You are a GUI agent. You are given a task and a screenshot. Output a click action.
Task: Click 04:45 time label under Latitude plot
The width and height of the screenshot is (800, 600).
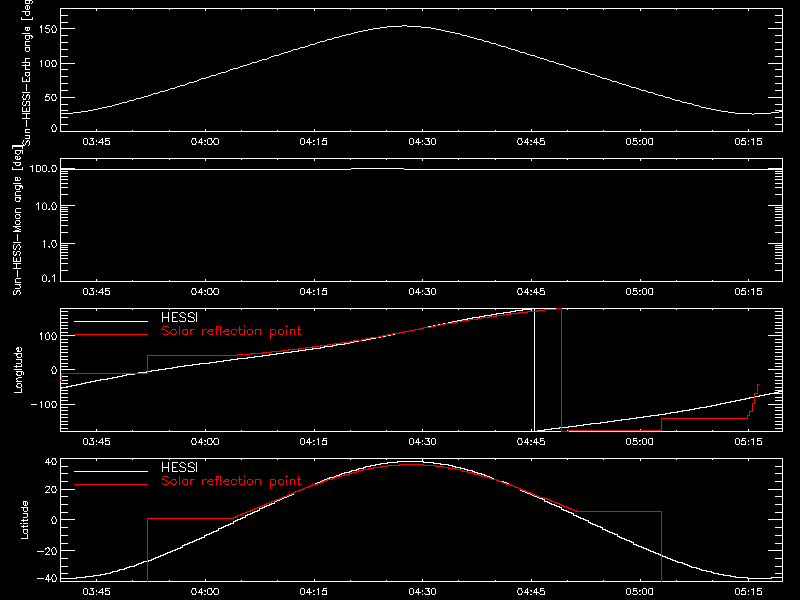click(x=531, y=592)
